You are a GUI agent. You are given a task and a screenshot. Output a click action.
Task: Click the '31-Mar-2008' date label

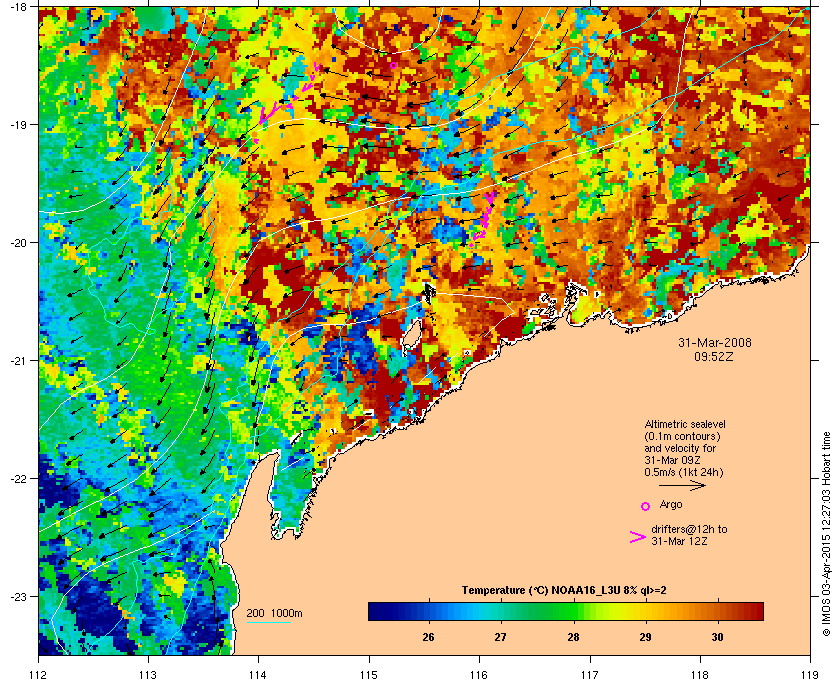coord(715,342)
